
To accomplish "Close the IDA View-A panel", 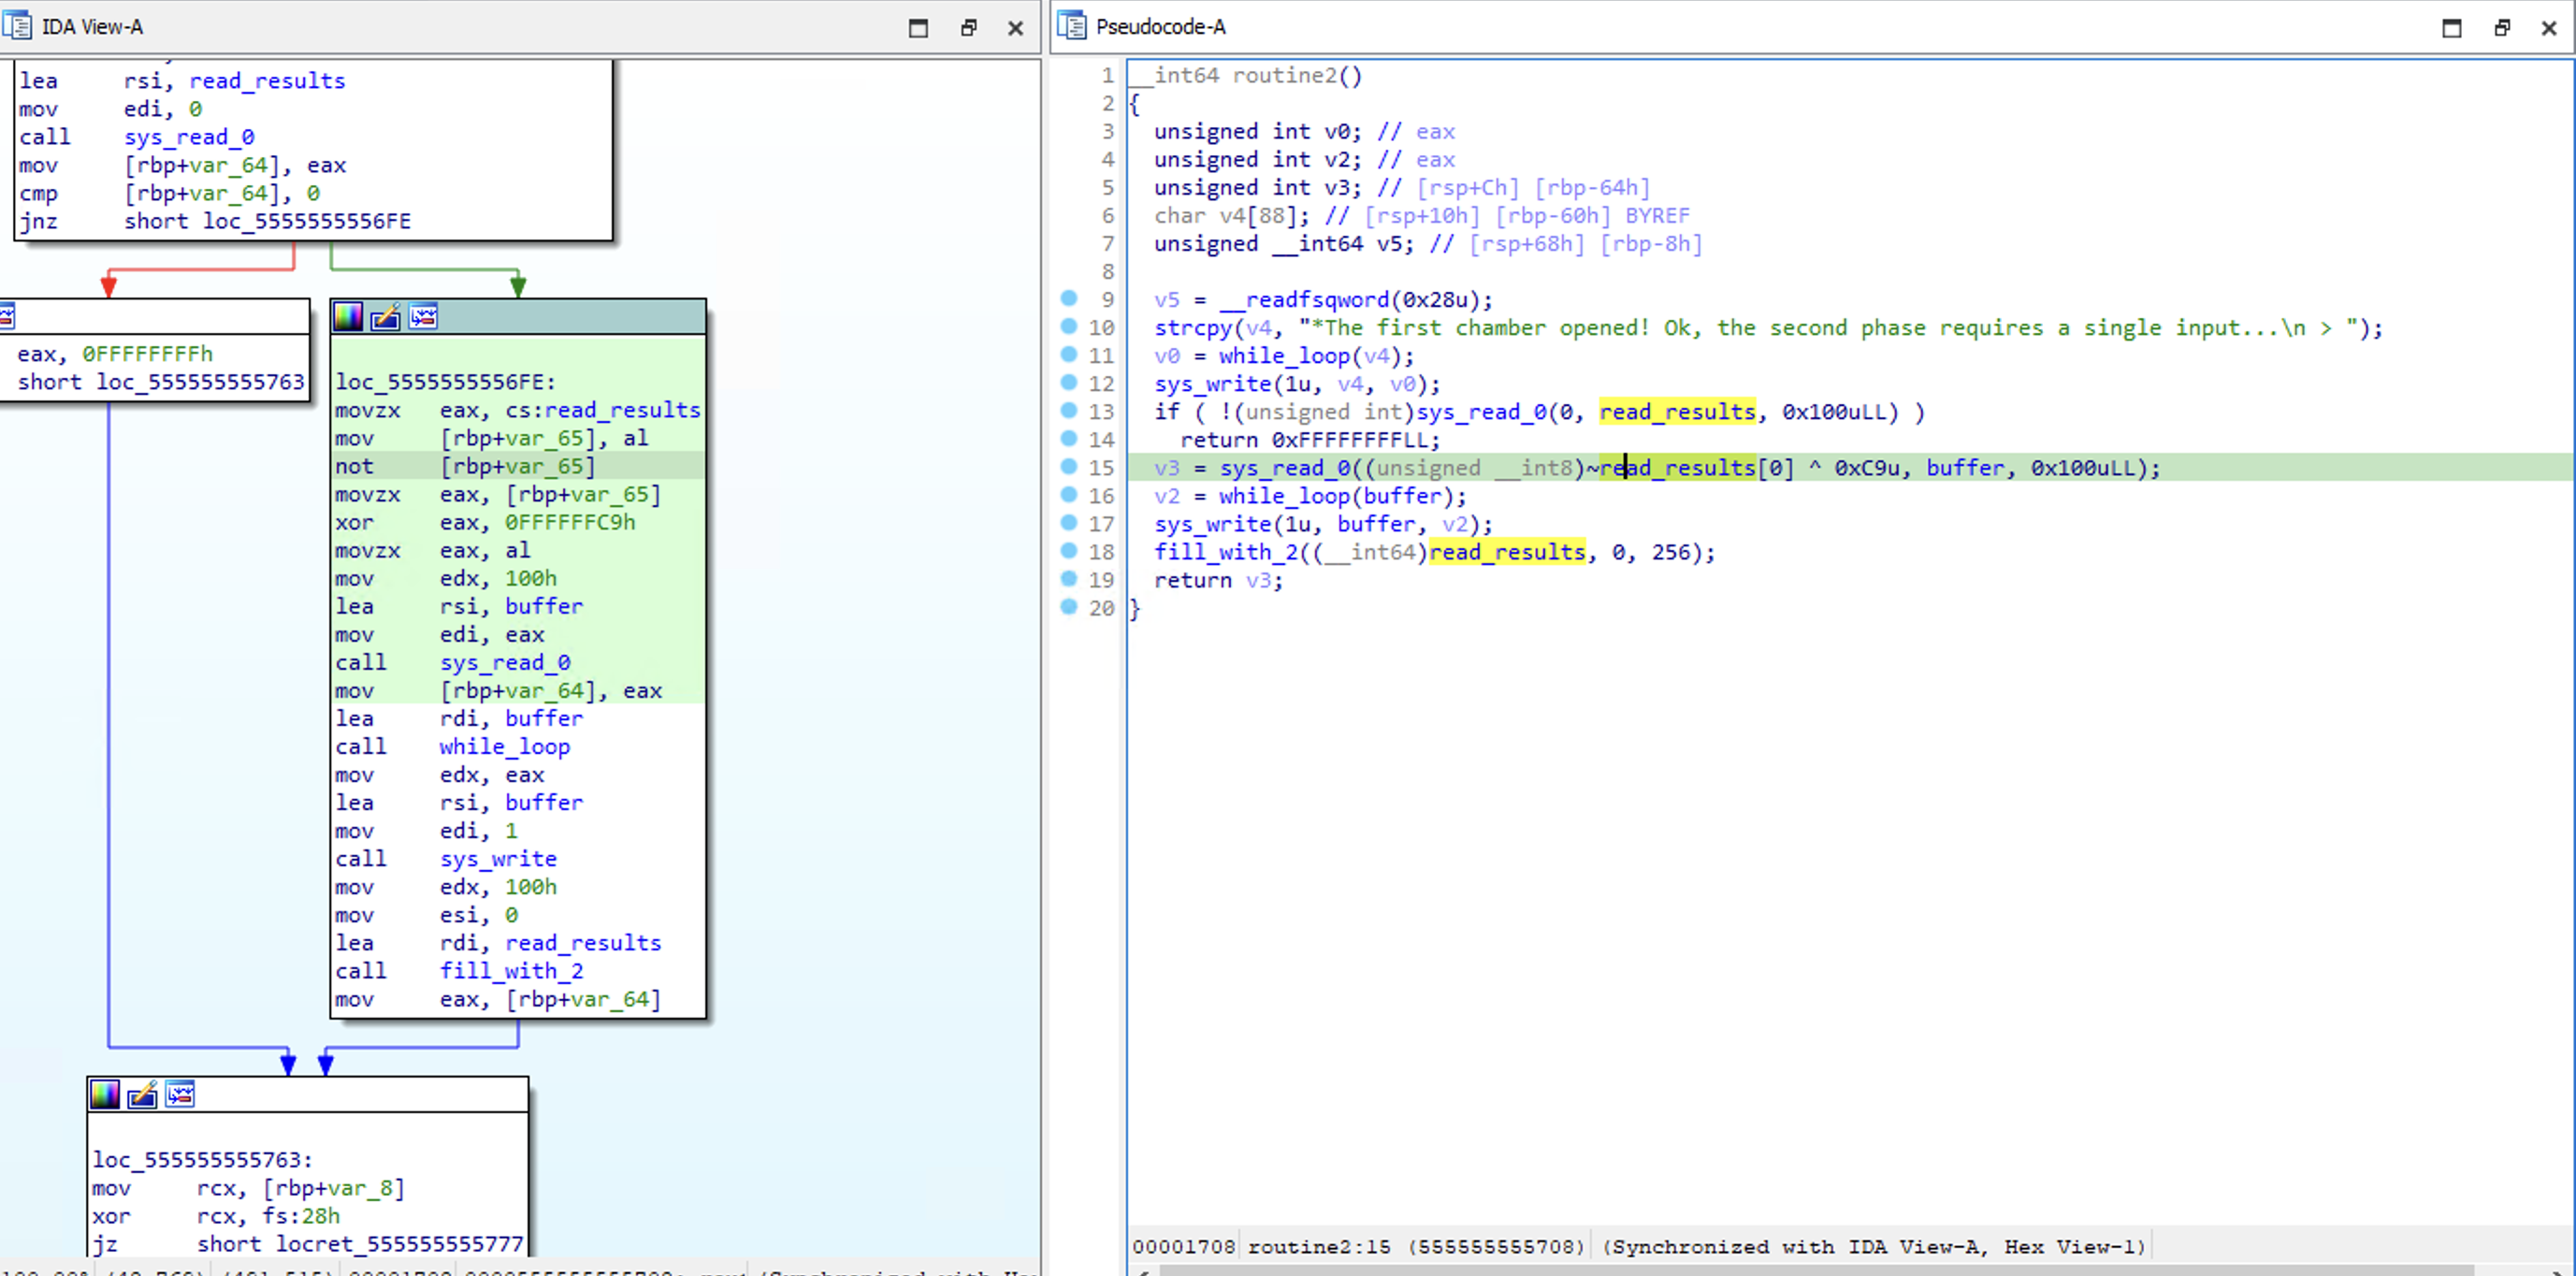I will [1015, 28].
